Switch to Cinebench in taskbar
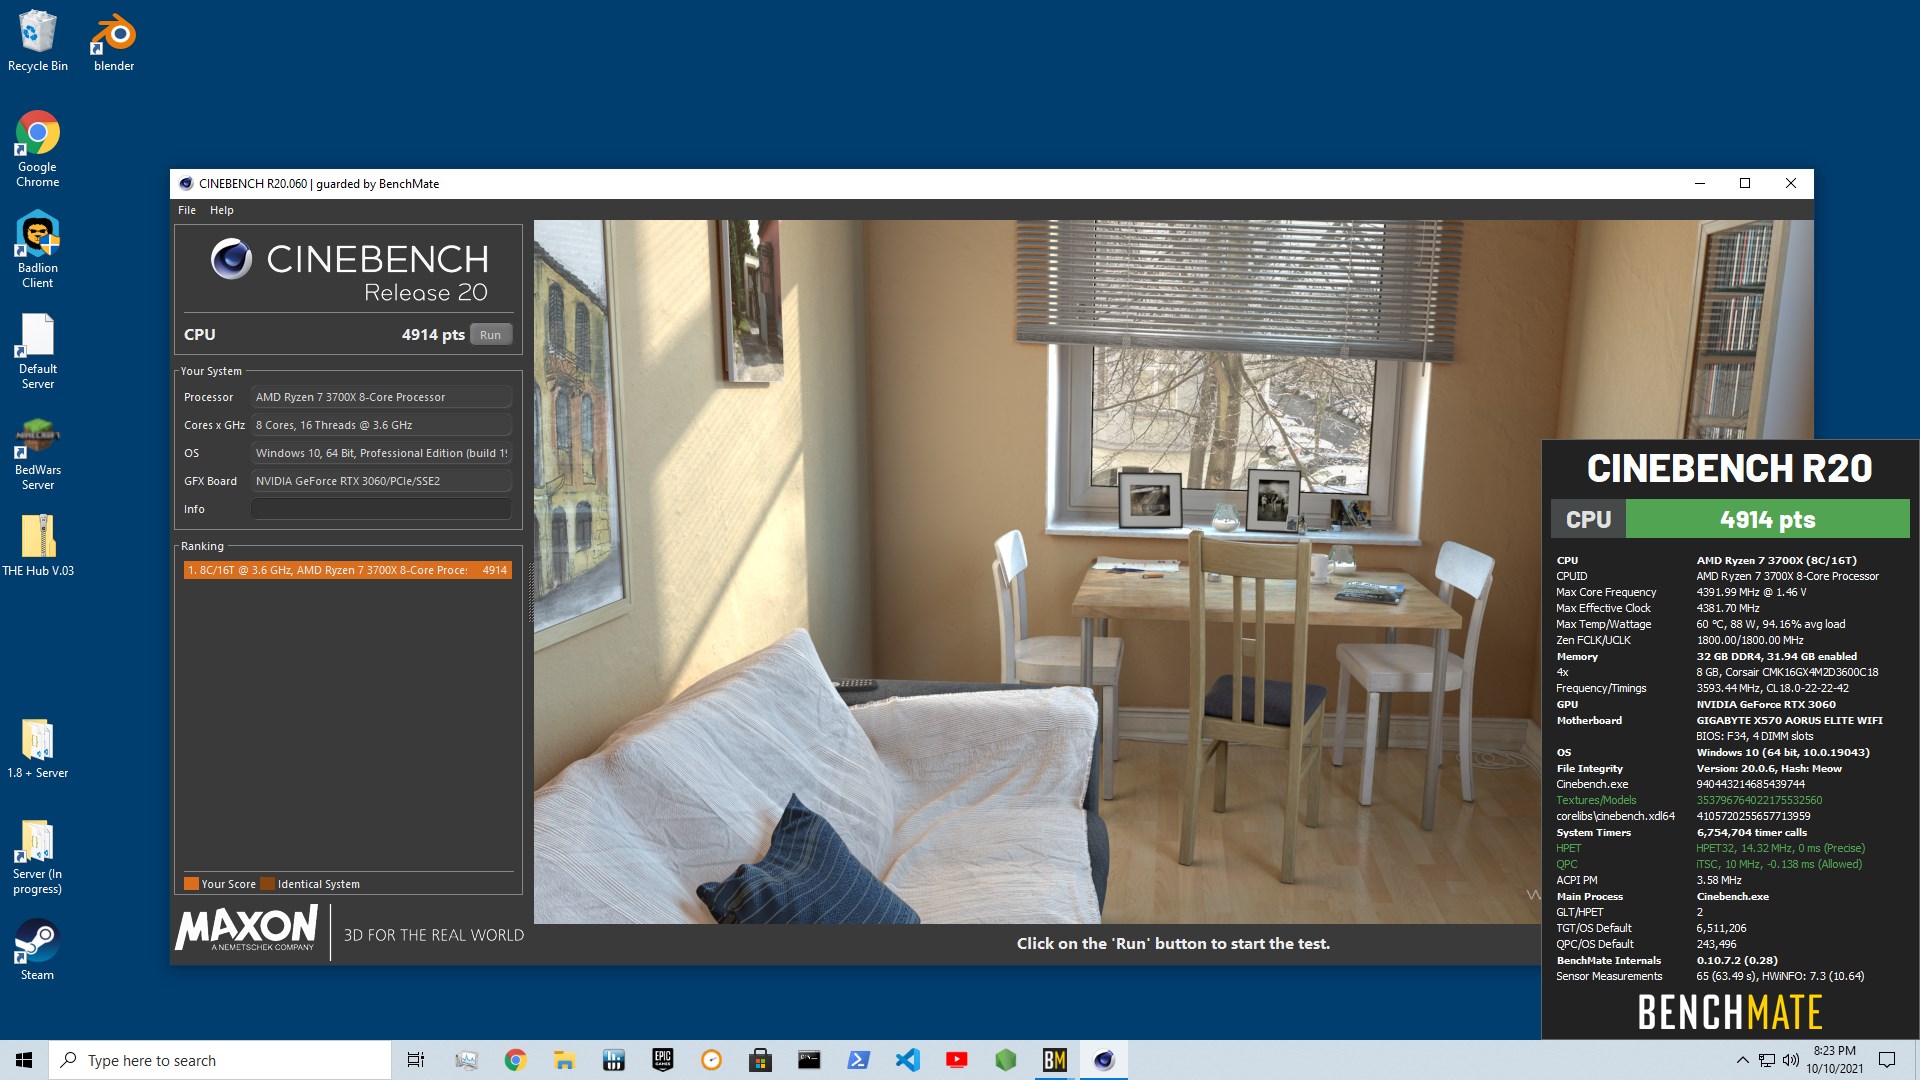Viewport: 1920px width, 1080px height. (1103, 1060)
